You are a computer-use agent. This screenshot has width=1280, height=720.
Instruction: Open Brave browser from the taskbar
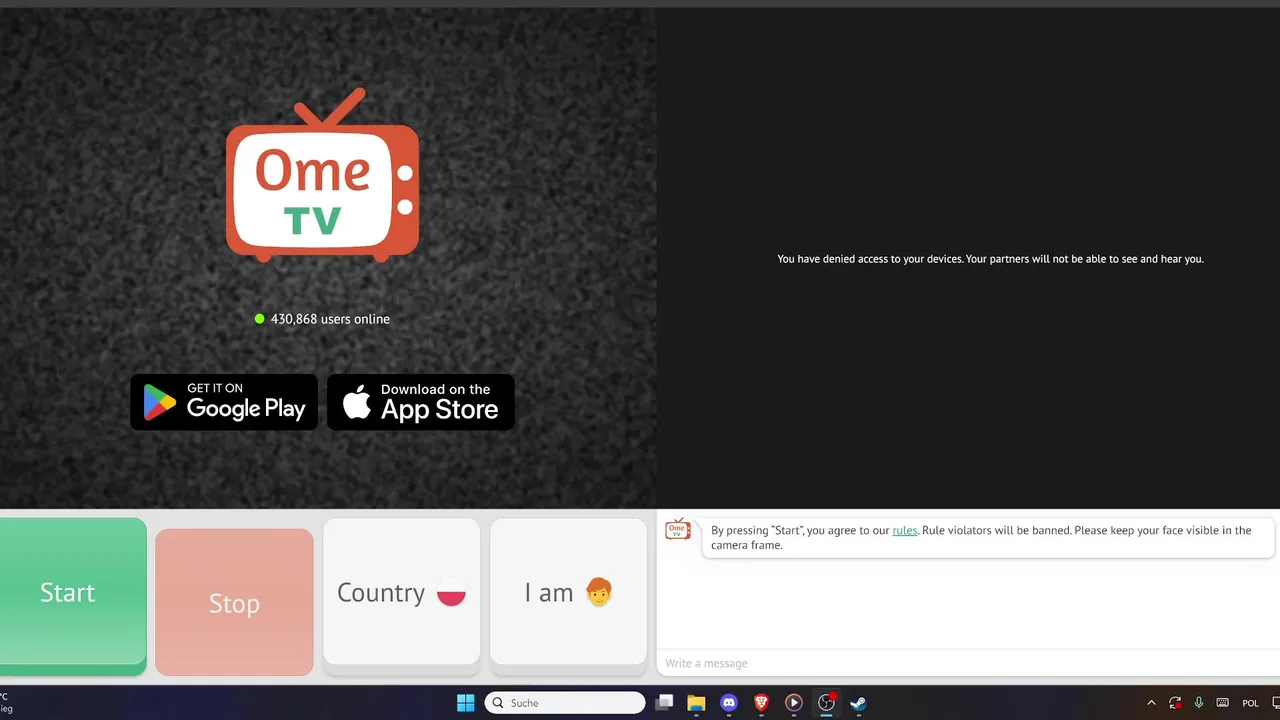tap(761, 703)
